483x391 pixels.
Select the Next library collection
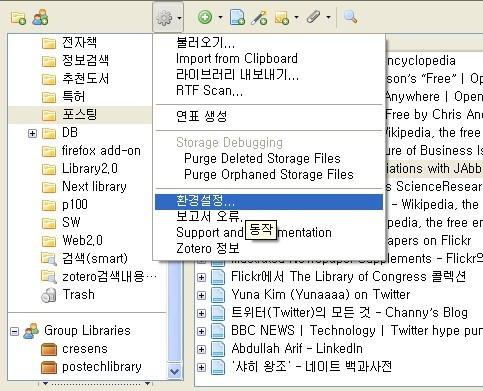tap(94, 187)
